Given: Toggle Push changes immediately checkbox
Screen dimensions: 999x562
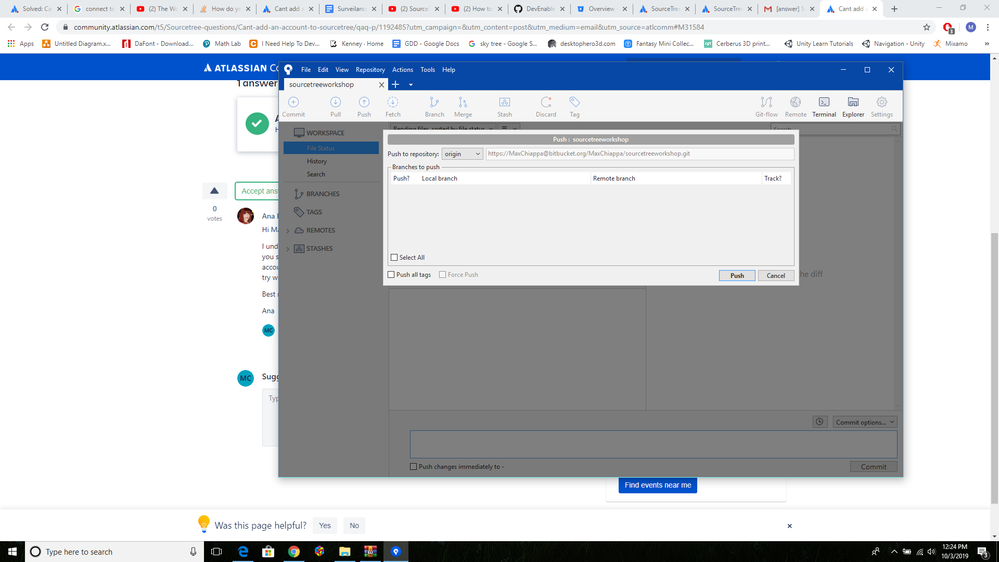Looking at the screenshot, I should (413, 466).
